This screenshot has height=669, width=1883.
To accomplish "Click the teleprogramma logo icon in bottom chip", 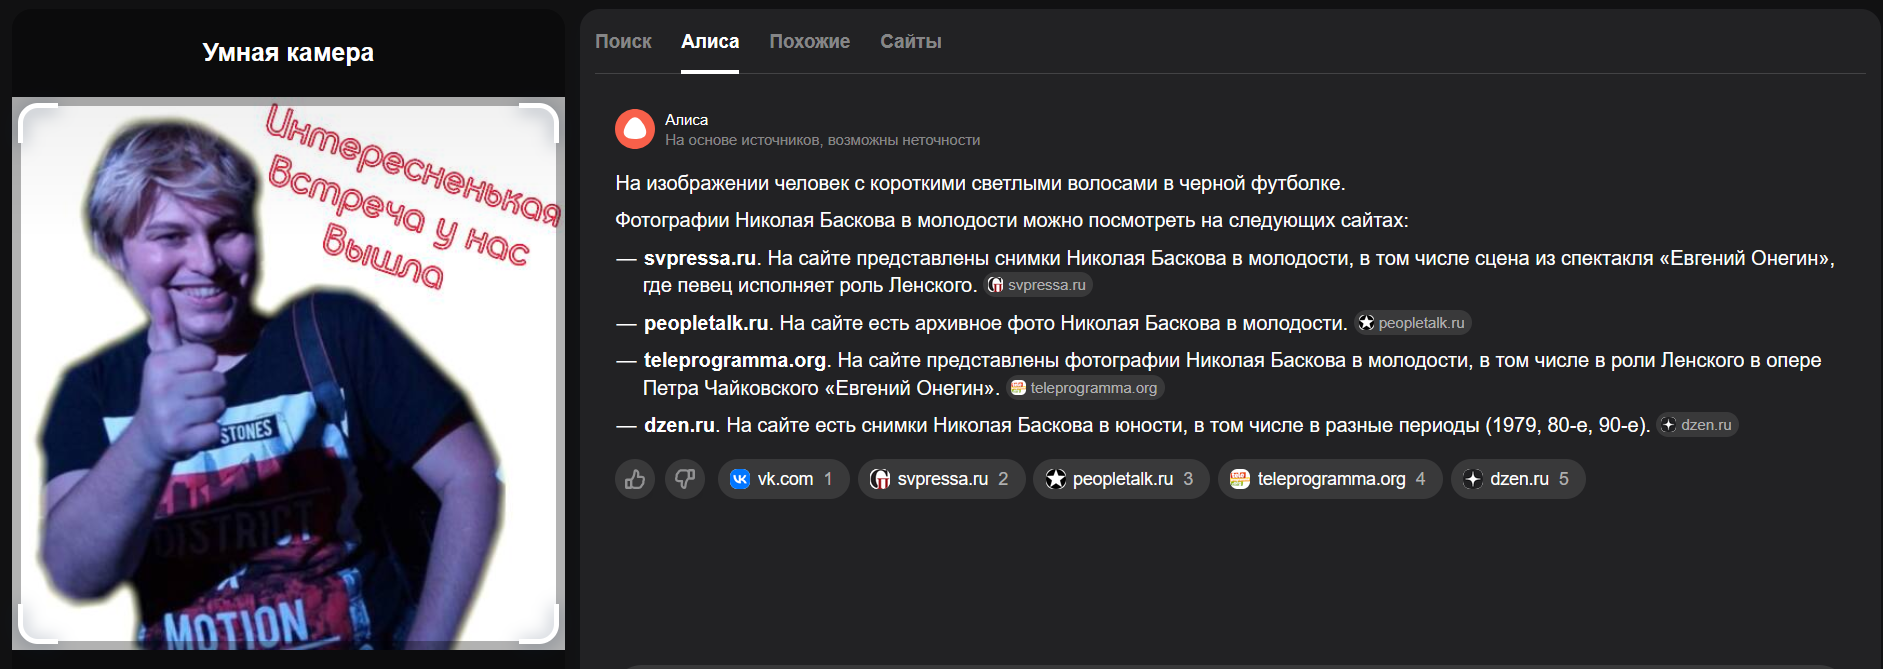I will [1240, 479].
